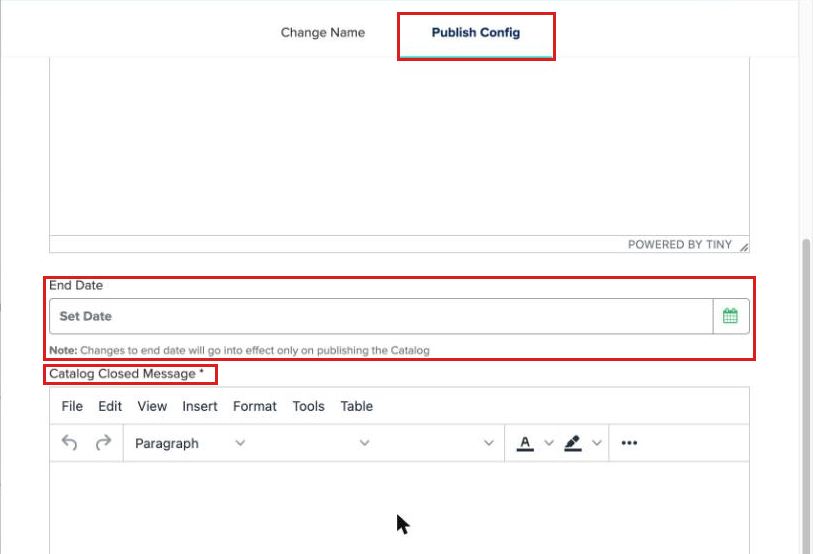The height and width of the screenshot is (554, 813).
Task: Click the vertical scrollbar thumb
Action: [x=805, y=395]
